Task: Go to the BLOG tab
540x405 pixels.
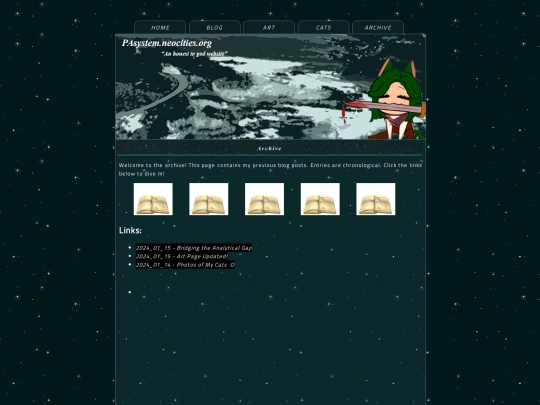Action: click(215, 27)
